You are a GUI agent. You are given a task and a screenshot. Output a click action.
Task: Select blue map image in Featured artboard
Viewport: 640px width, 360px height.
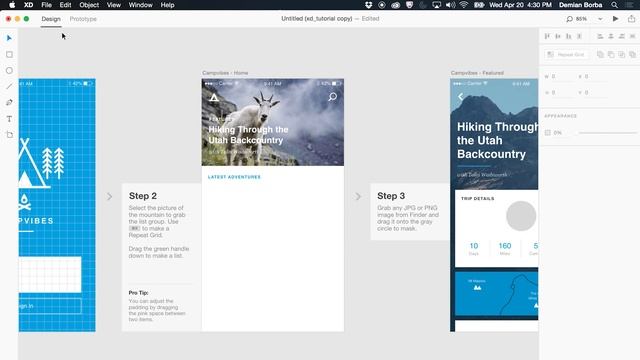click(496, 295)
